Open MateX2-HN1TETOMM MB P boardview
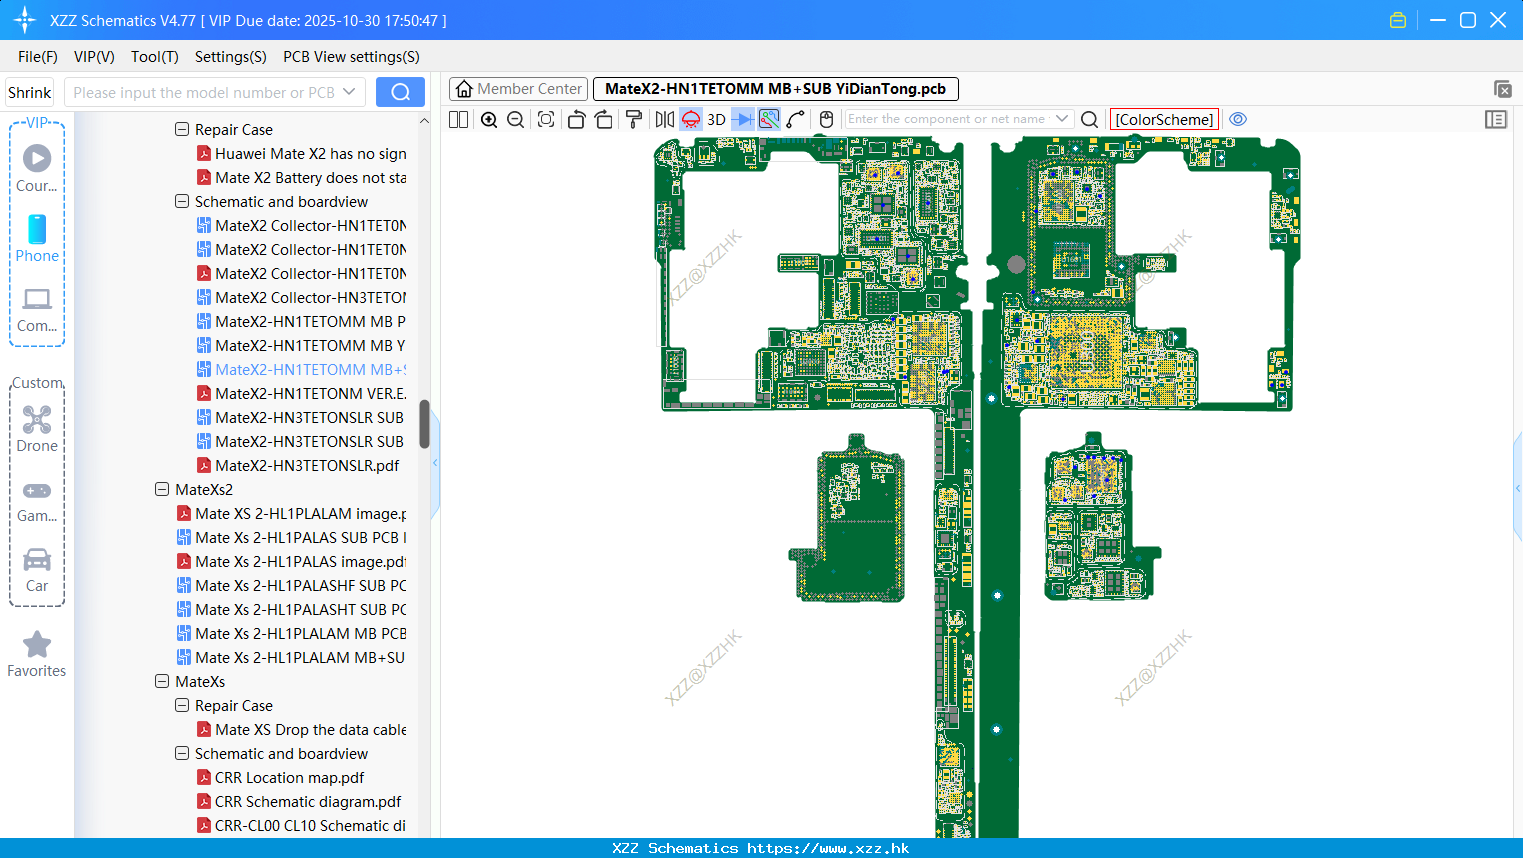 [301, 321]
